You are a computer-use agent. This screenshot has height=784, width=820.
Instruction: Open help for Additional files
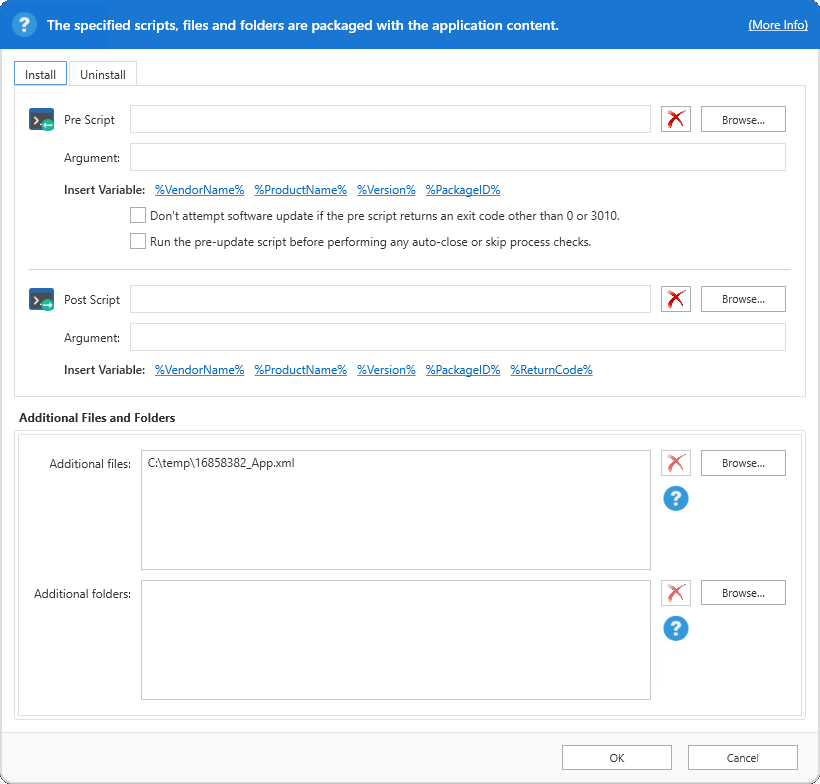(675, 498)
